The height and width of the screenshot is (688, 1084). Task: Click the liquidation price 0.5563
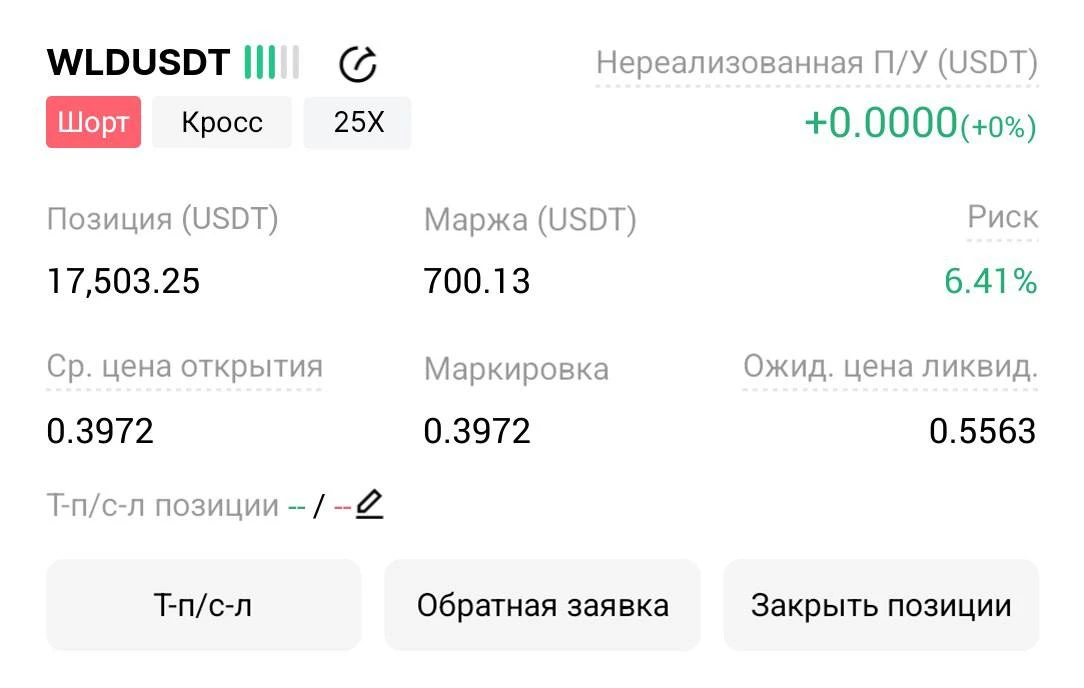pos(982,431)
